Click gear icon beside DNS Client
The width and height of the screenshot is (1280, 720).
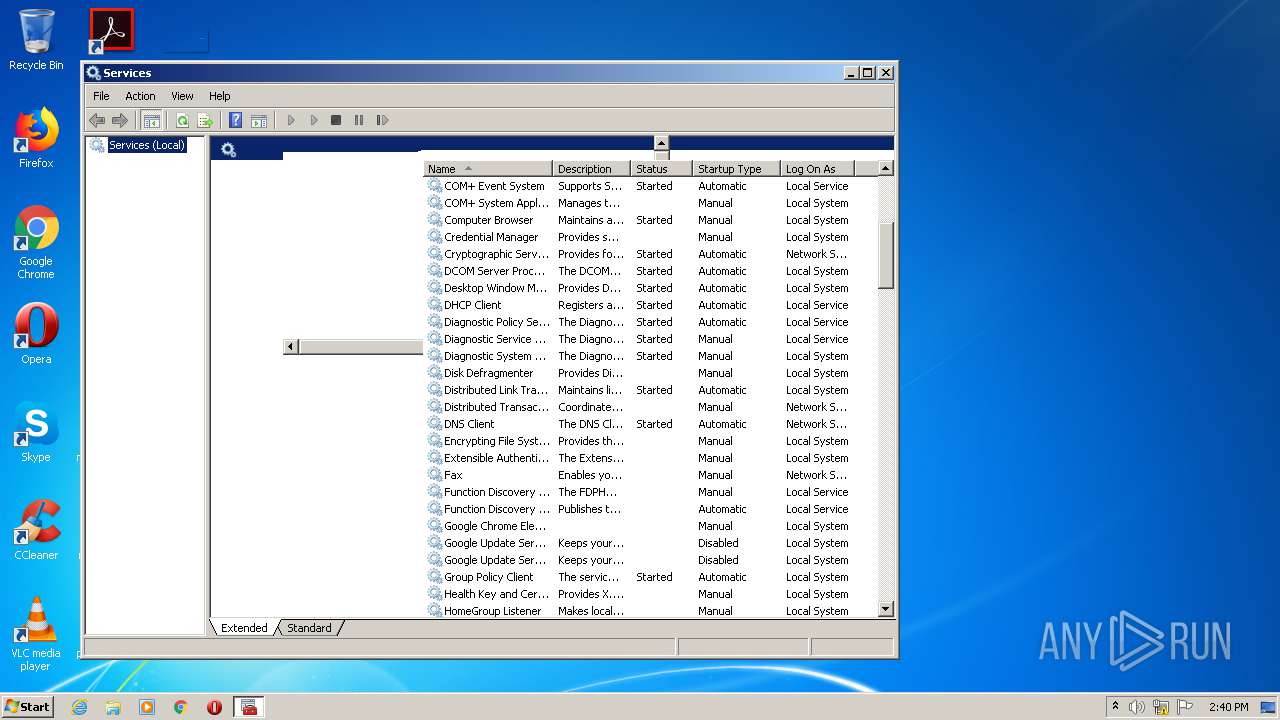435,423
